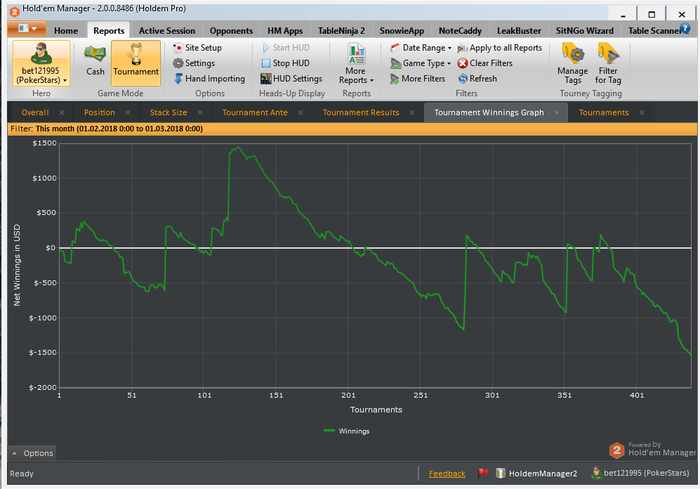
Task: Click the Winnings legend entry
Action: (x=346, y=431)
